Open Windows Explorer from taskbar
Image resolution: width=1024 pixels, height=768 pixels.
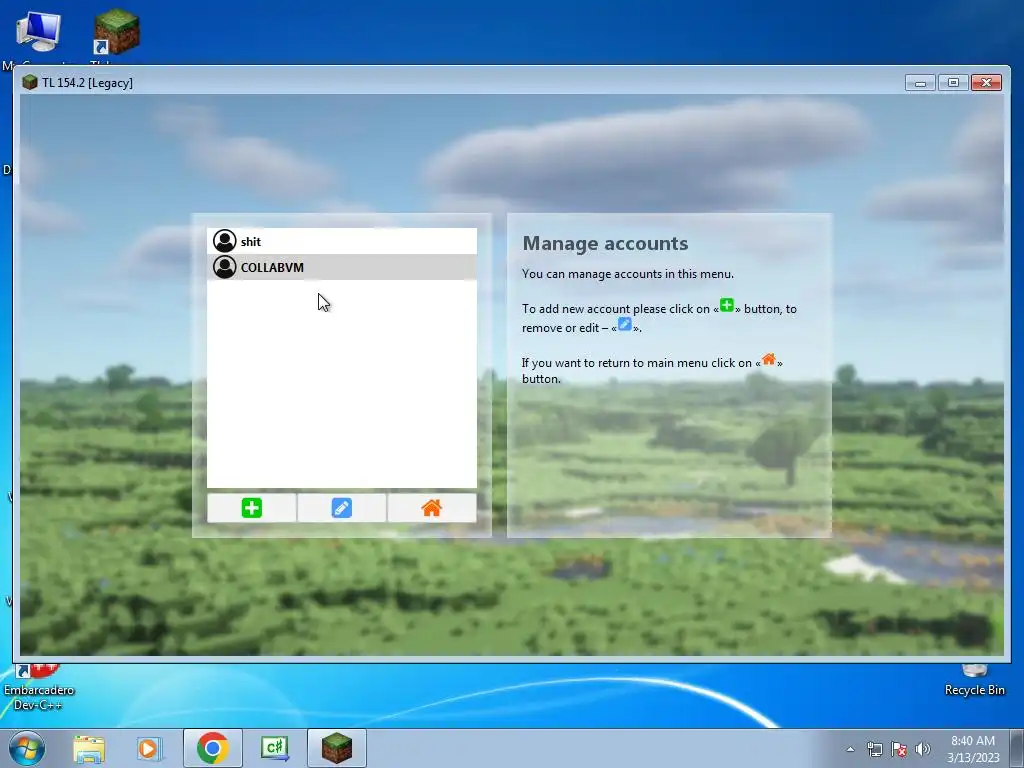coord(89,748)
